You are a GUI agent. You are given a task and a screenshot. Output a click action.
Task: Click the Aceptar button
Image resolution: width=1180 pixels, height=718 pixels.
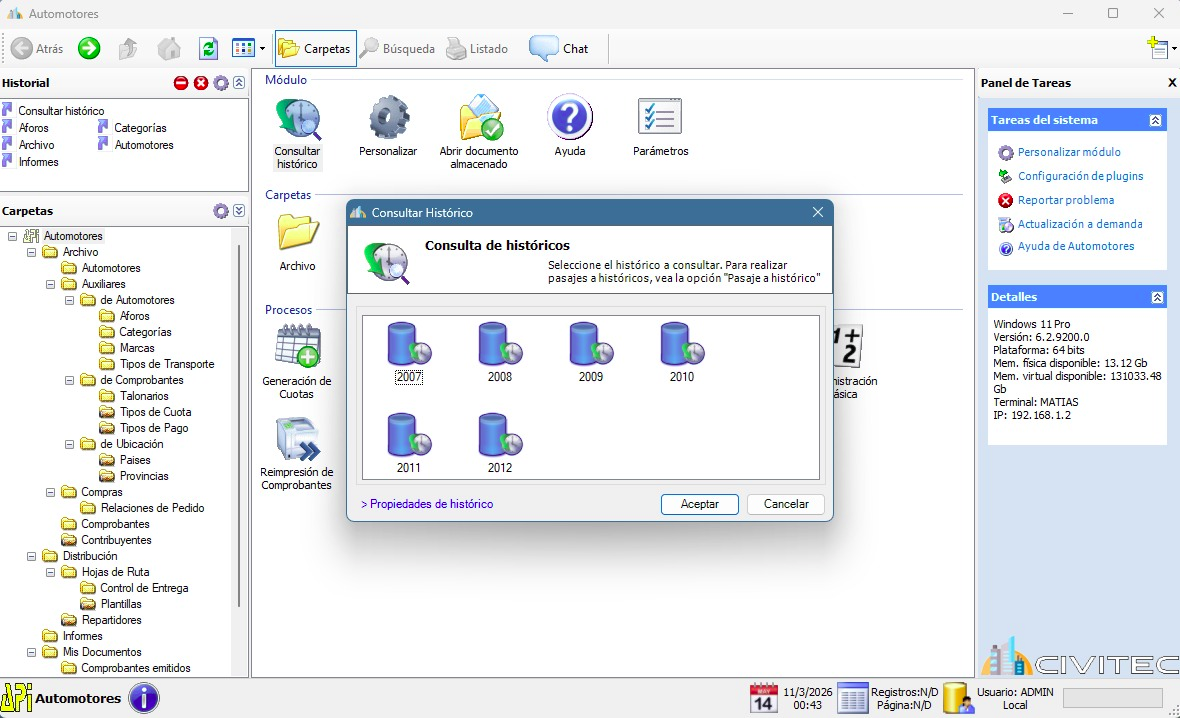pyautogui.click(x=699, y=504)
